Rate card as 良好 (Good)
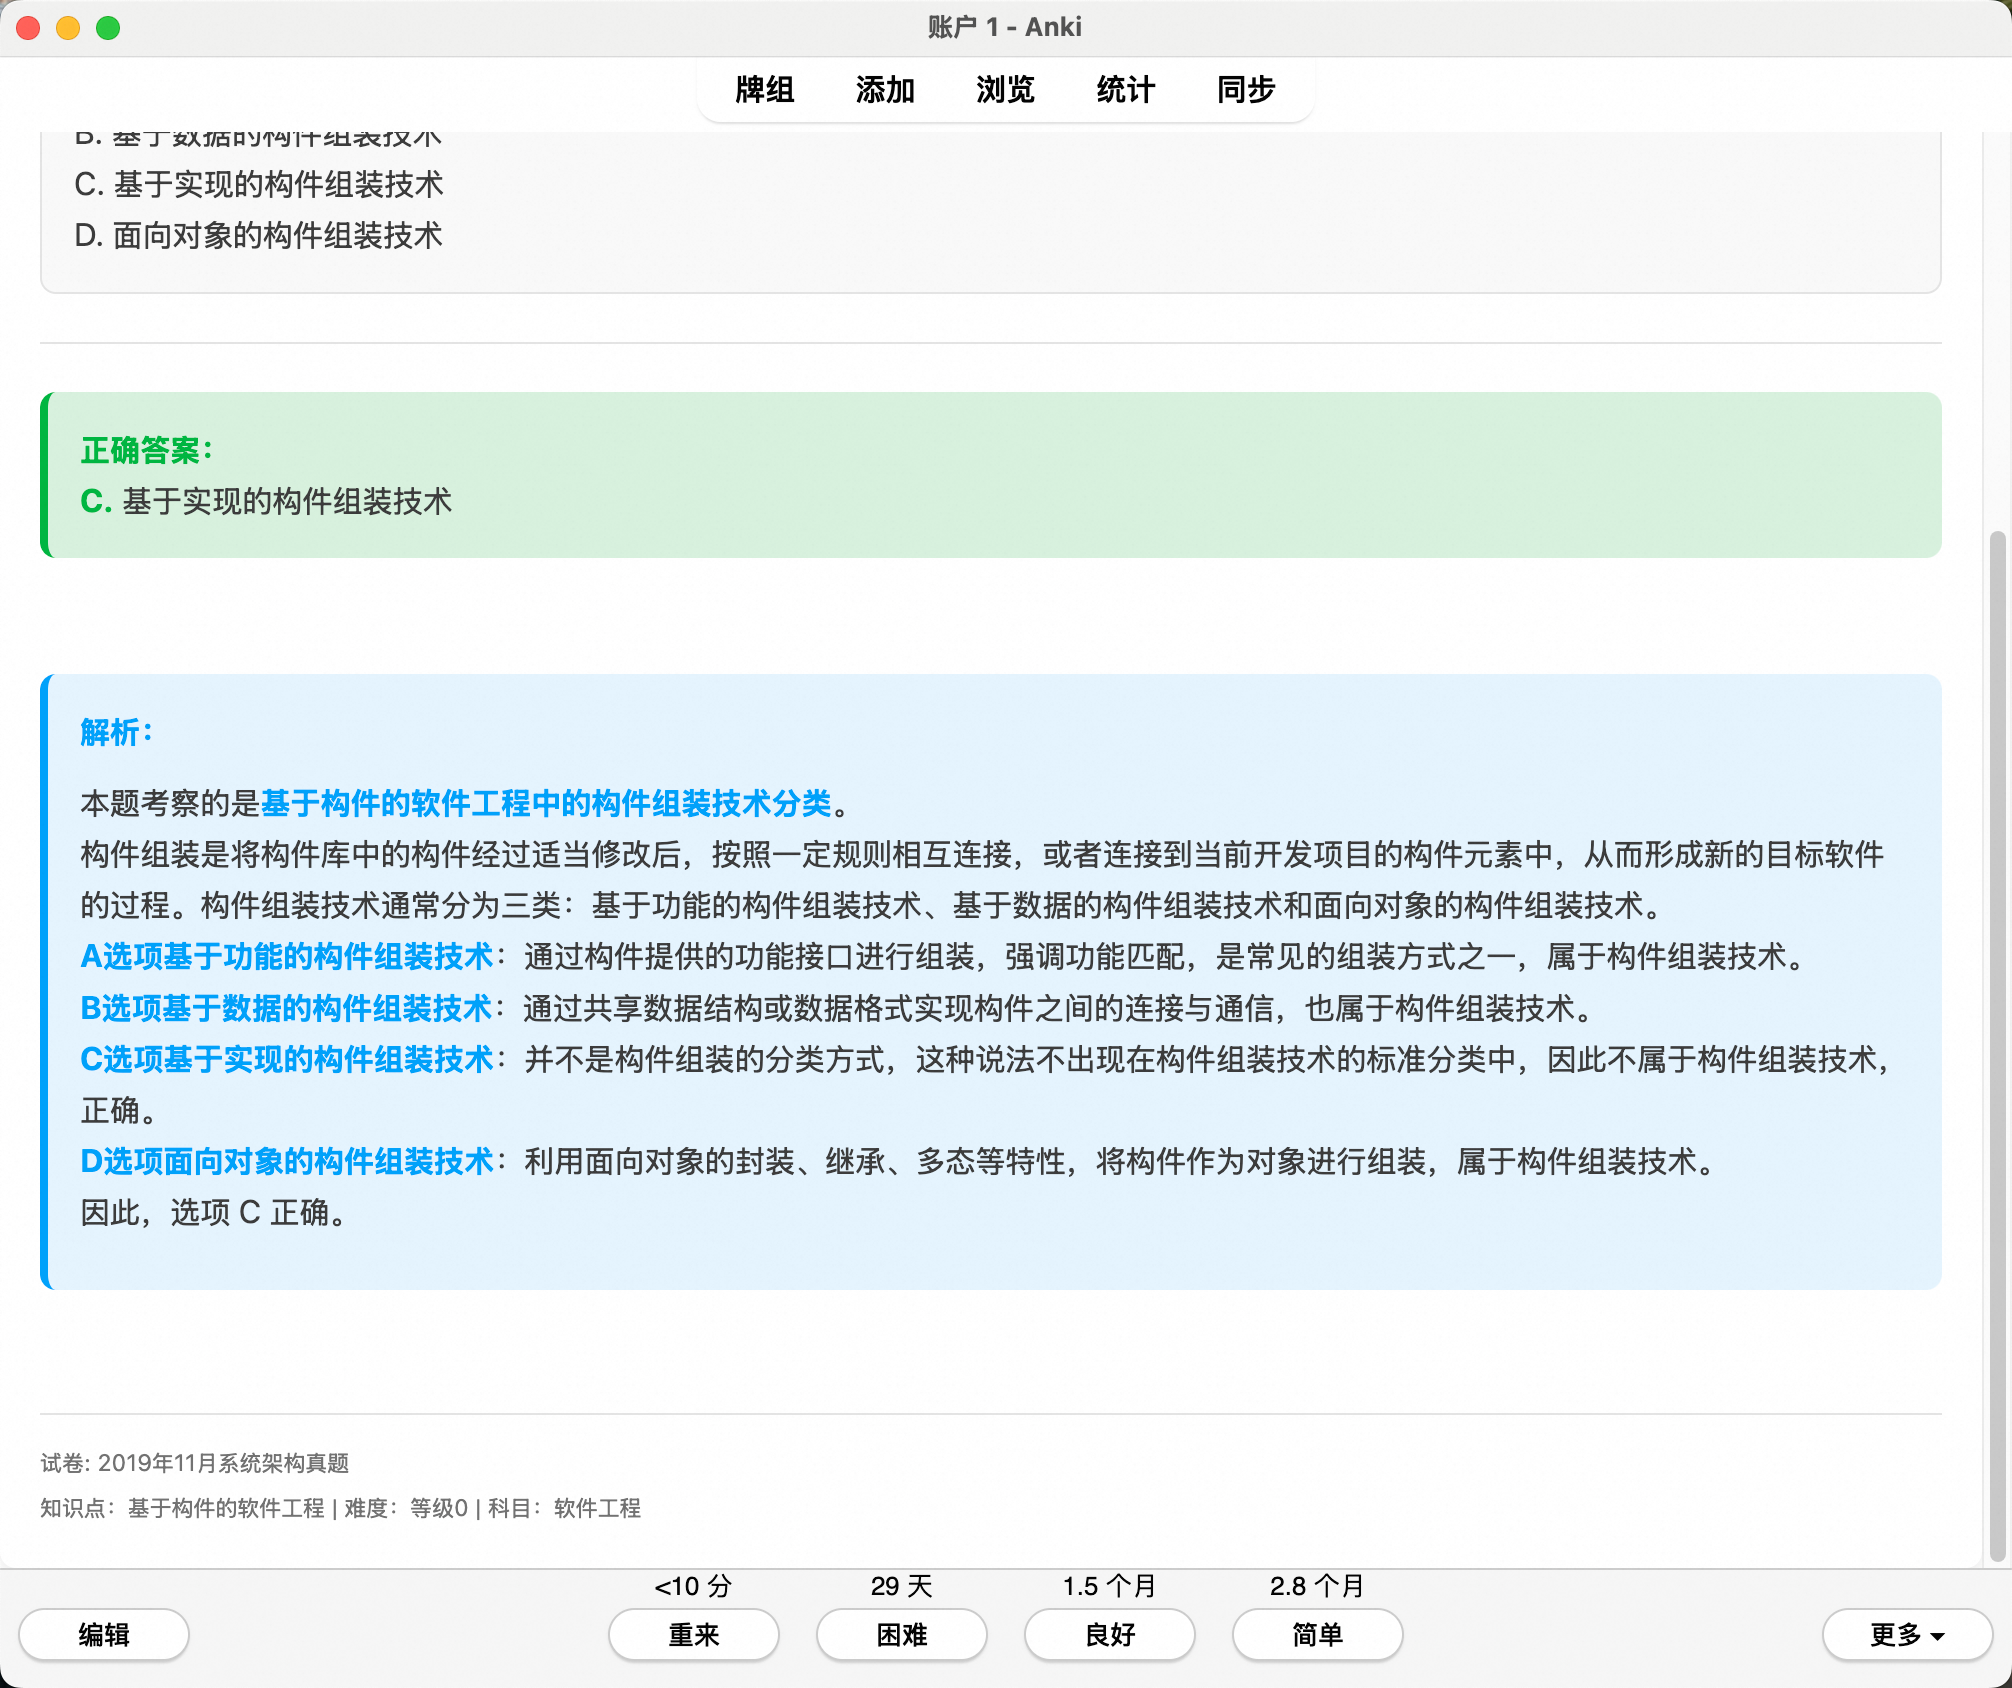This screenshot has height=1688, width=2012. pos(1109,1634)
